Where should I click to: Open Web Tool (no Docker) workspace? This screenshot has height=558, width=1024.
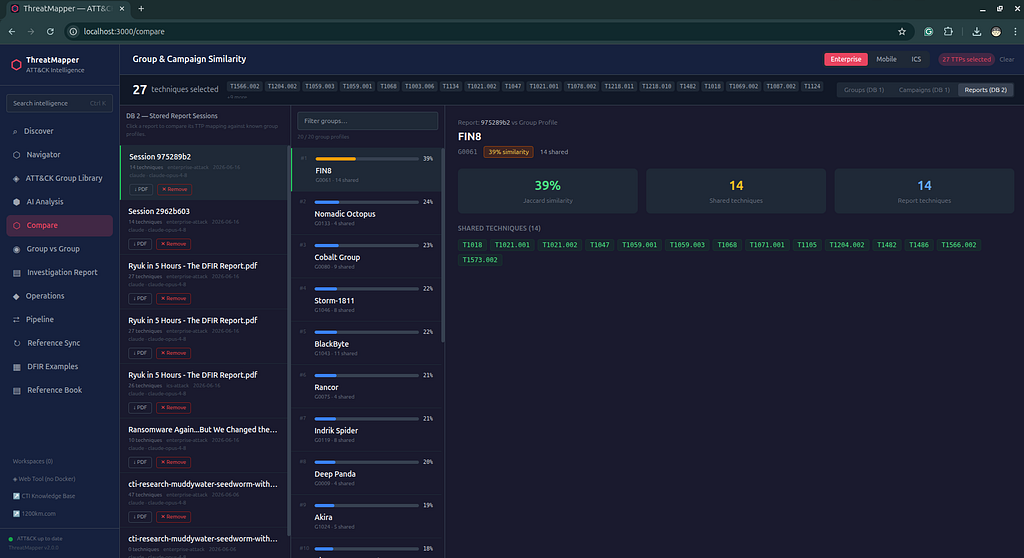click(x=44, y=479)
